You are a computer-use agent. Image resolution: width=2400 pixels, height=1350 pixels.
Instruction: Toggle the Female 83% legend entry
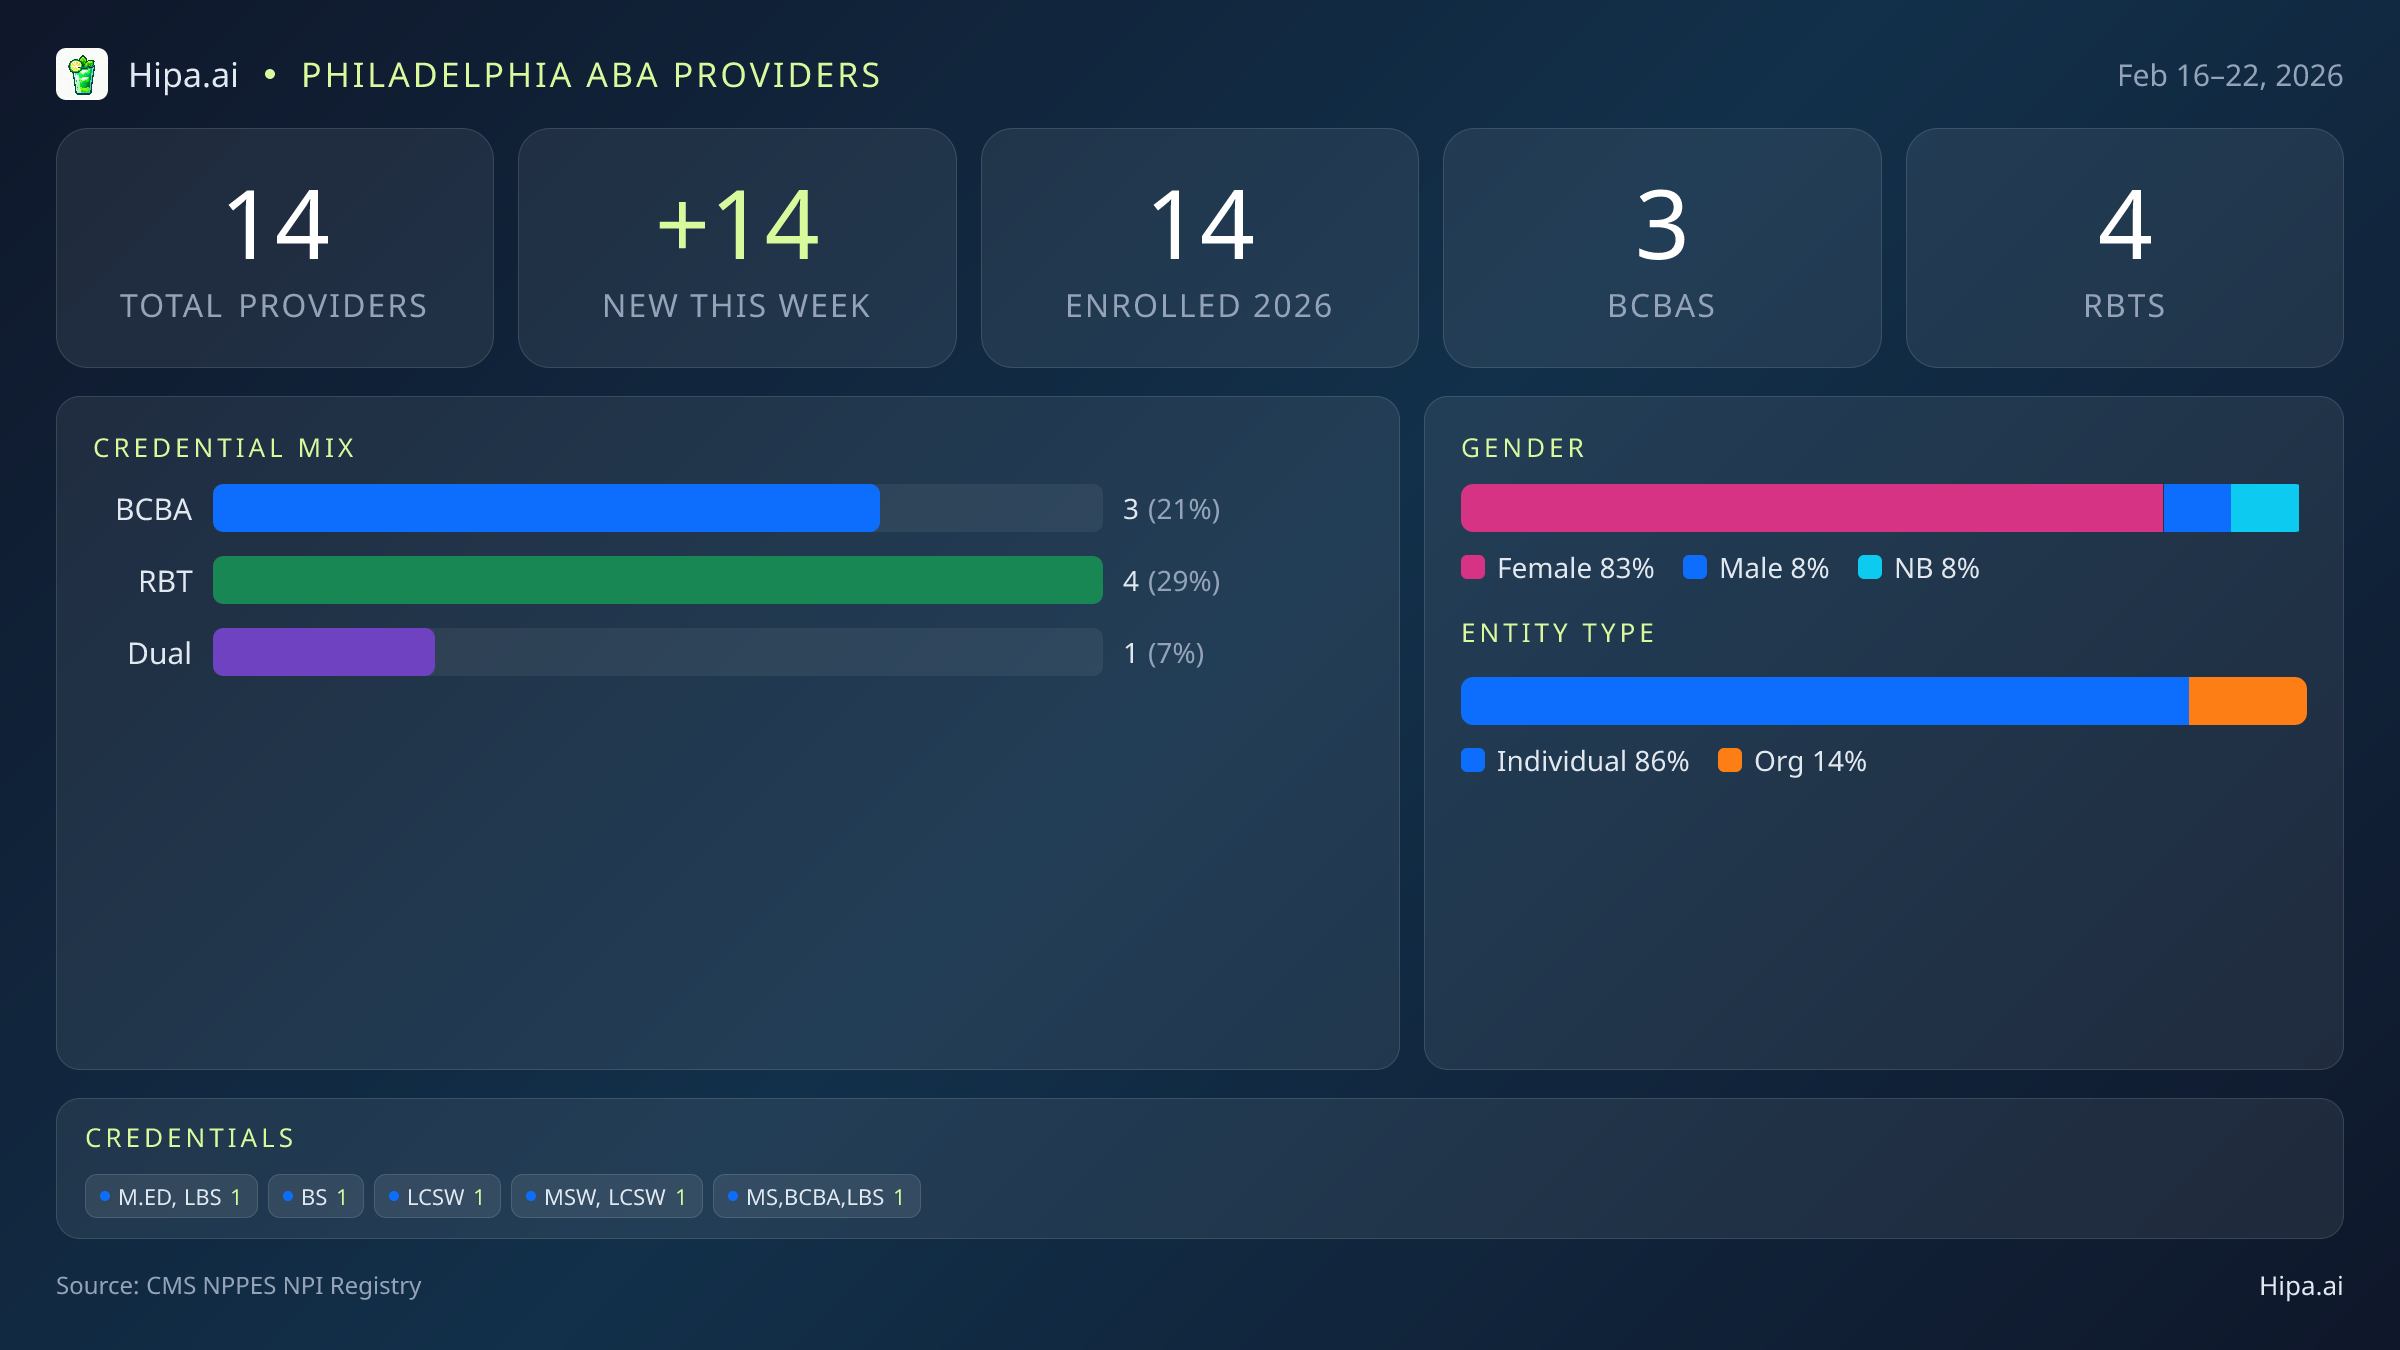[1558, 568]
